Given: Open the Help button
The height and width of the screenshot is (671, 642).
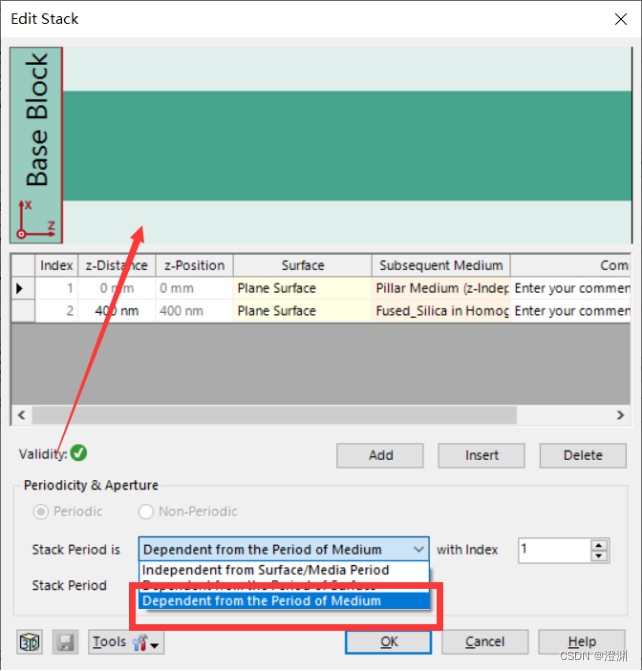Looking at the screenshot, I should pyautogui.click(x=582, y=642).
